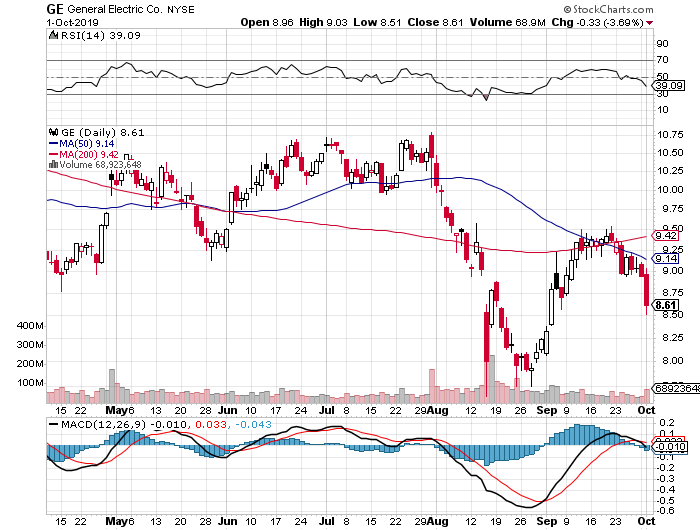The height and width of the screenshot is (530, 700).
Task: Click the -0.010 MACD axis value box
Action: [669, 447]
